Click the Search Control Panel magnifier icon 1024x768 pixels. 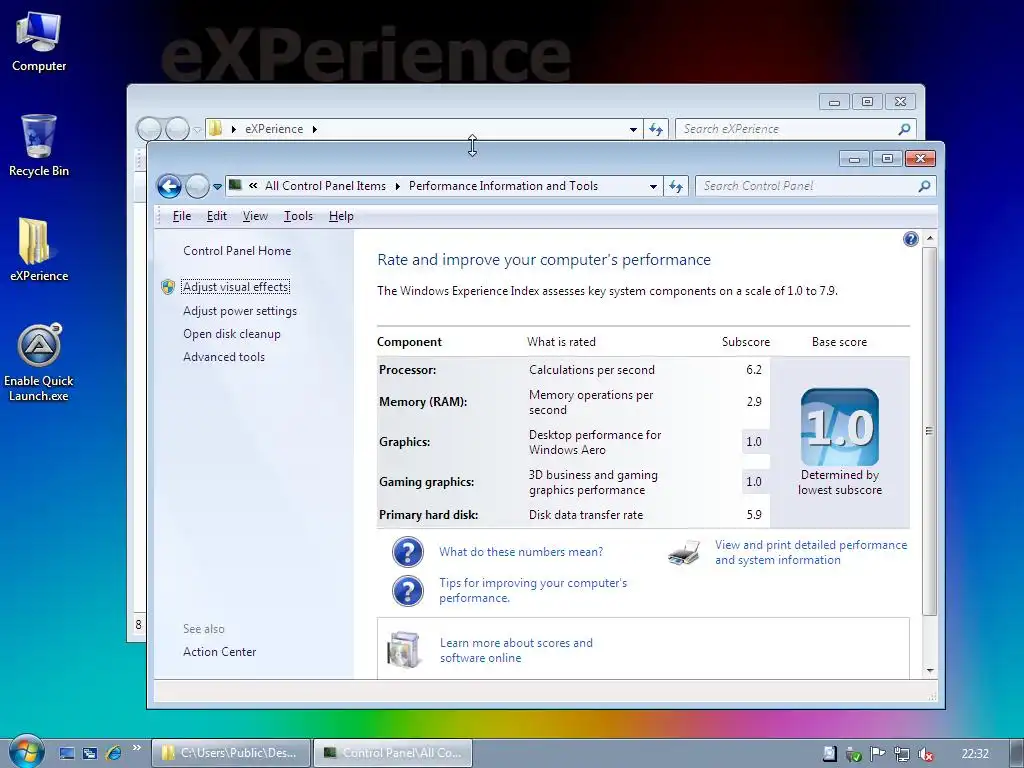click(x=924, y=186)
